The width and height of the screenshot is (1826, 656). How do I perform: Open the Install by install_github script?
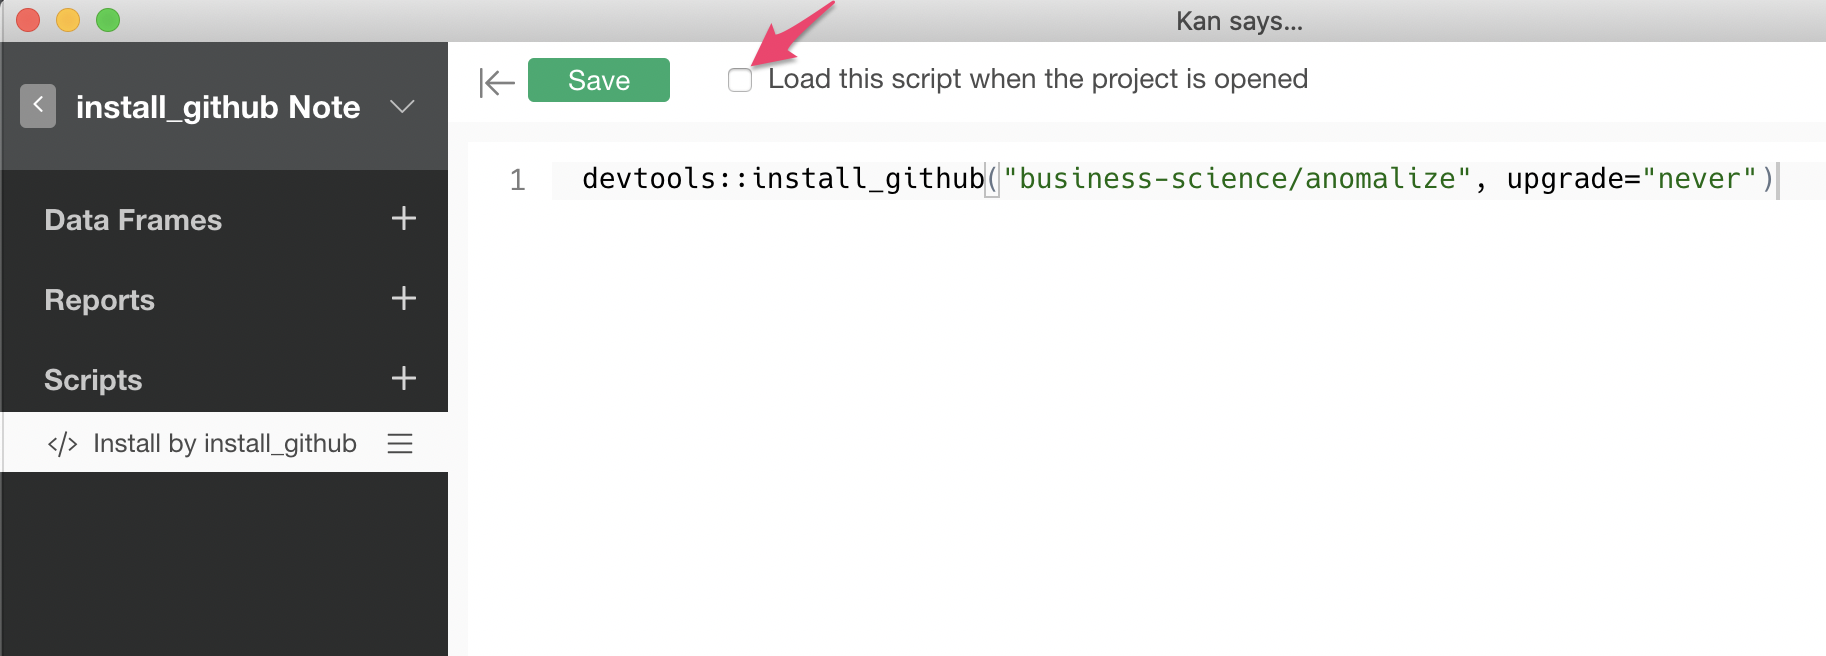(x=224, y=443)
